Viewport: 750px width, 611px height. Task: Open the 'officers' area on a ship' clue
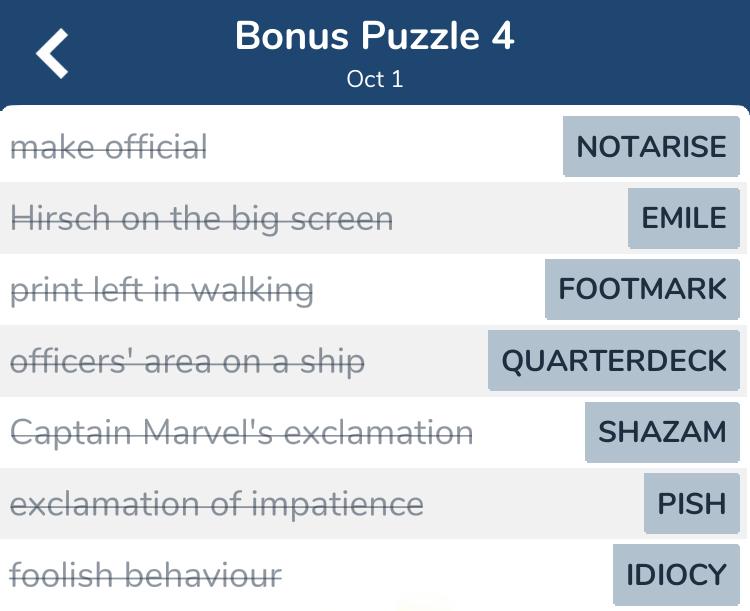187,361
